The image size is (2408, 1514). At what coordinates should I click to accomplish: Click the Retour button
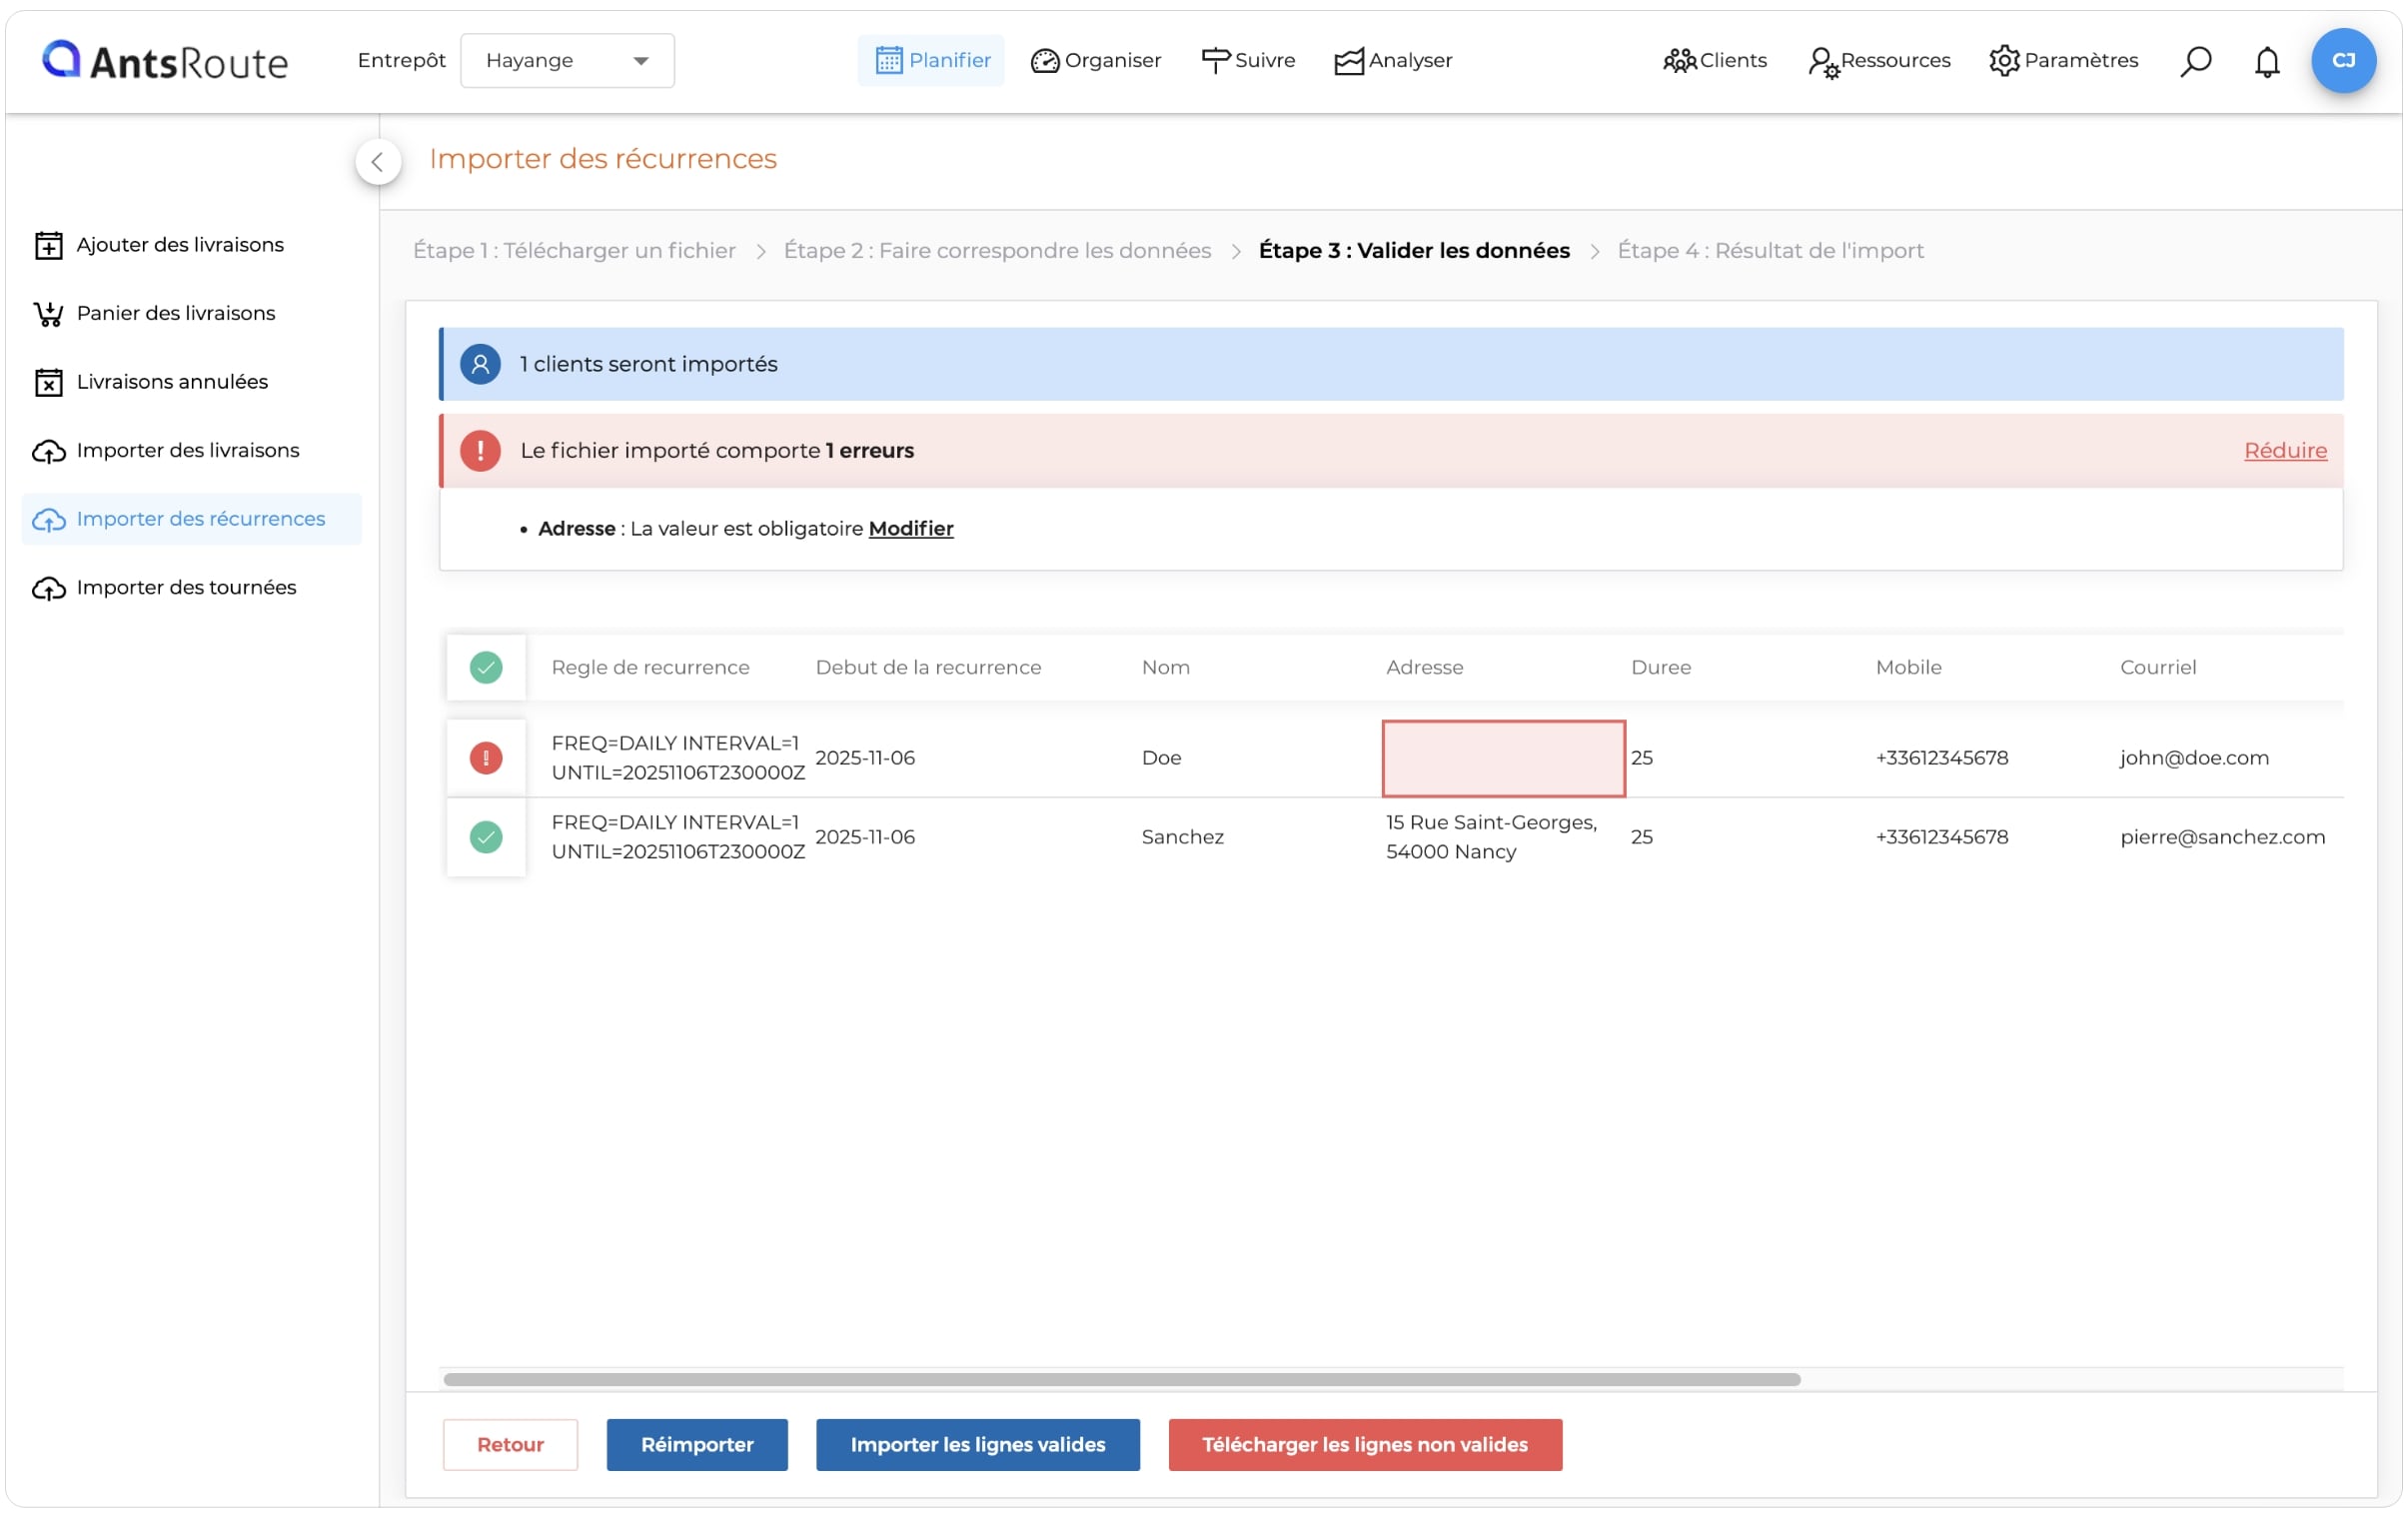pyautogui.click(x=510, y=1444)
